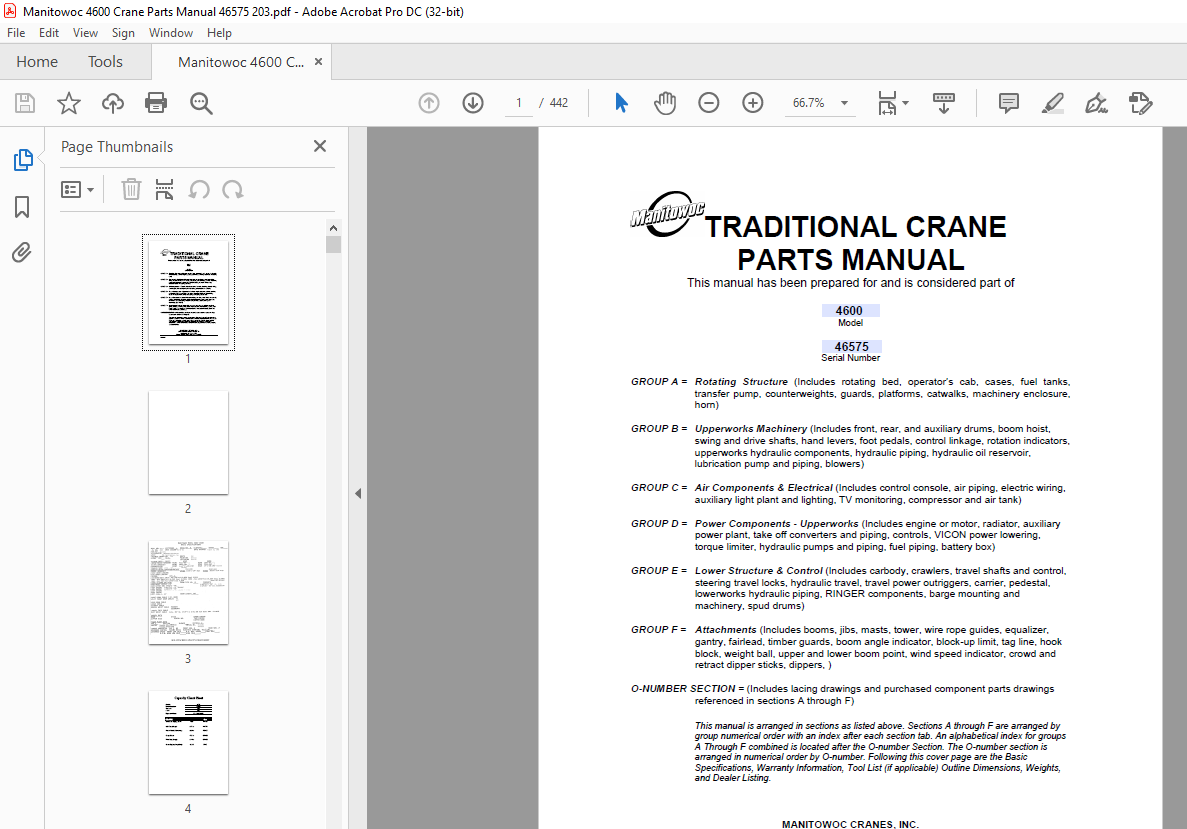Select page 2 thumbnail
This screenshot has height=829, width=1187.
[x=188, y=443]
